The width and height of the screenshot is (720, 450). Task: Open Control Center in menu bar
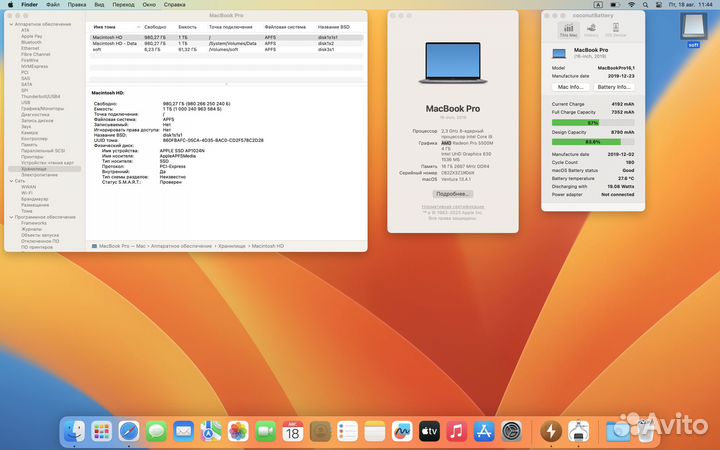[658, 5]
